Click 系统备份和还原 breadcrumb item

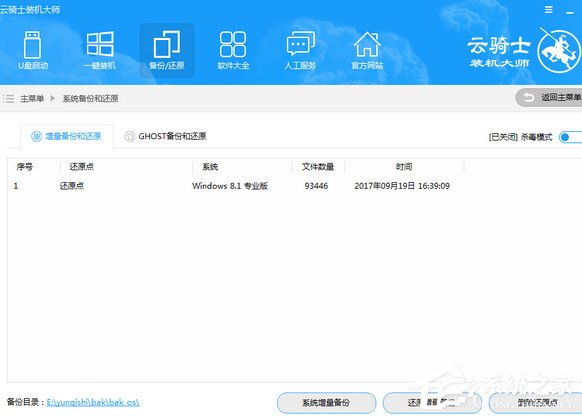(91, 98)
